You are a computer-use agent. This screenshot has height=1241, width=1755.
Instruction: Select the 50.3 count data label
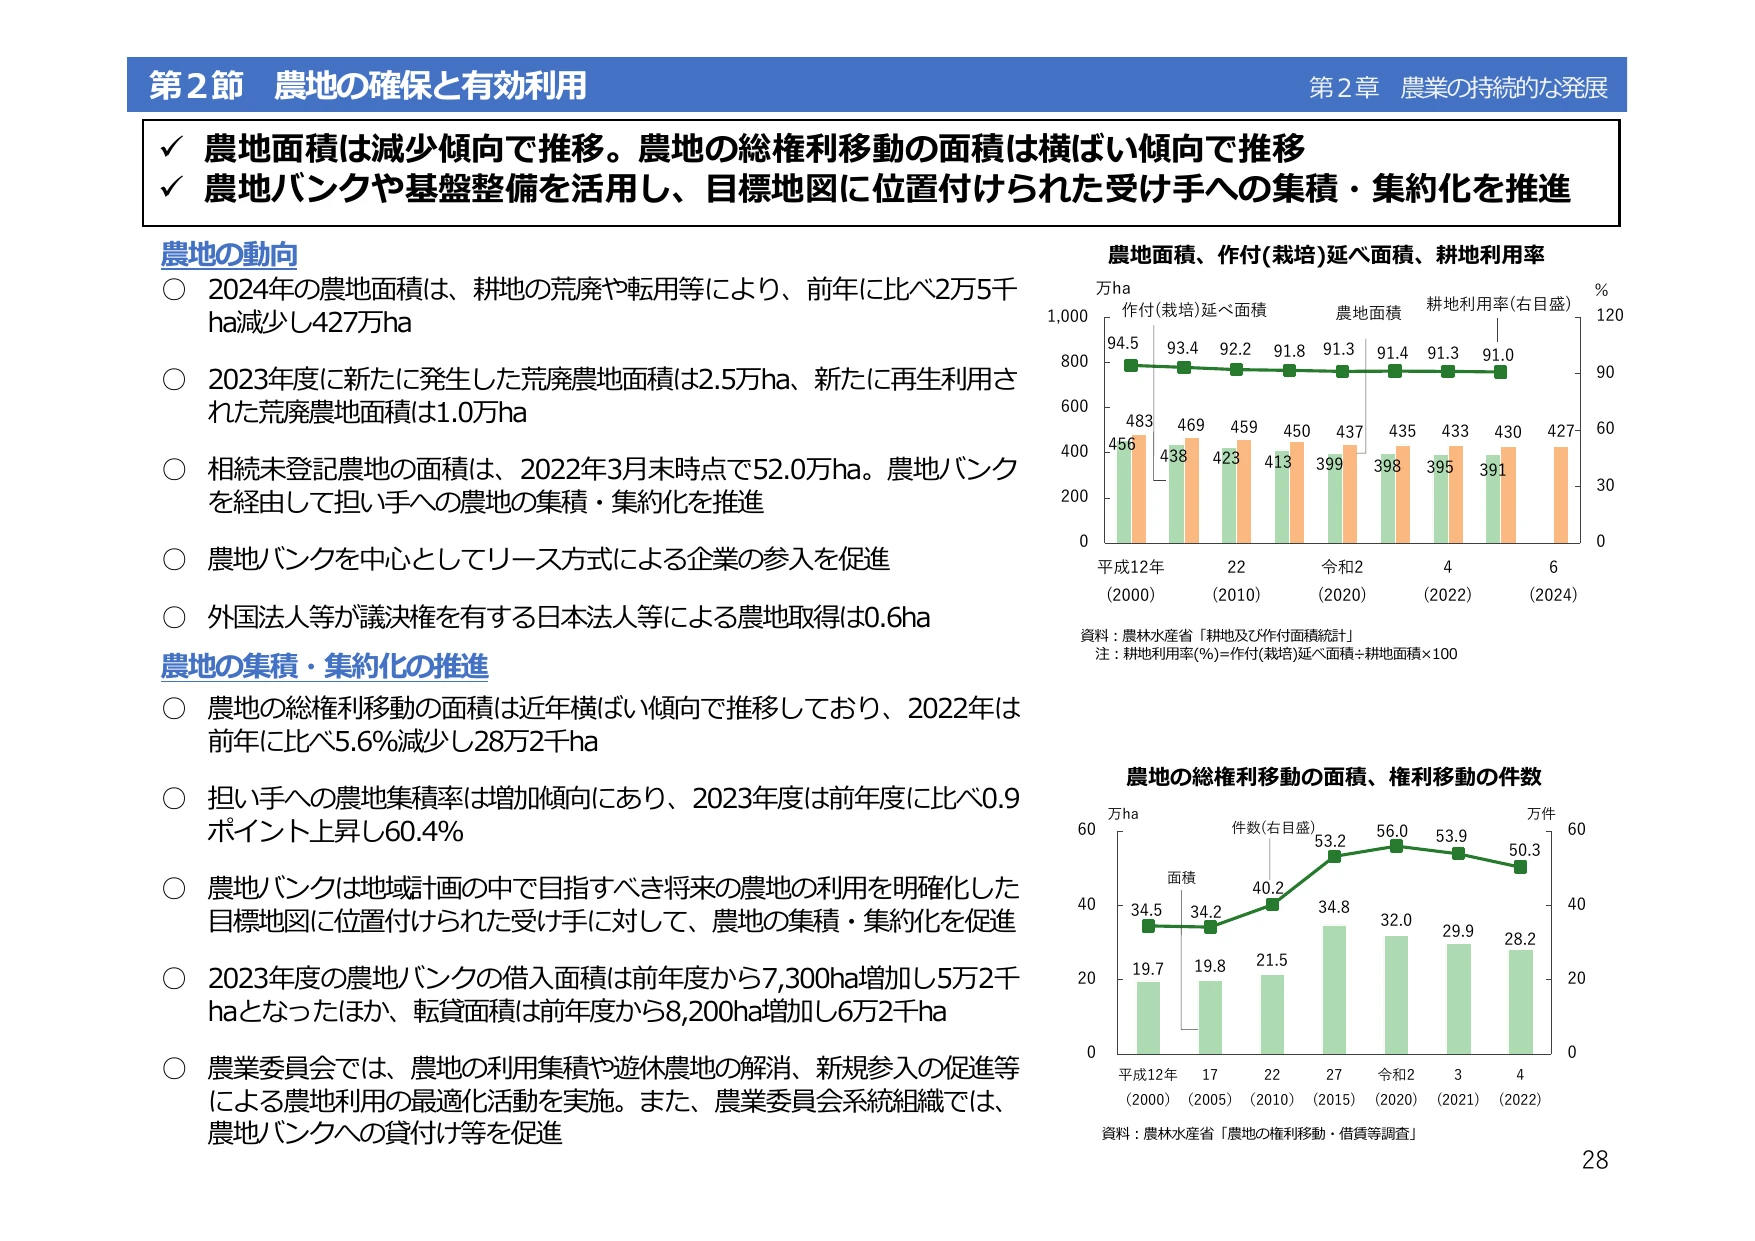pyautogui.click(x=1524, y=850)
